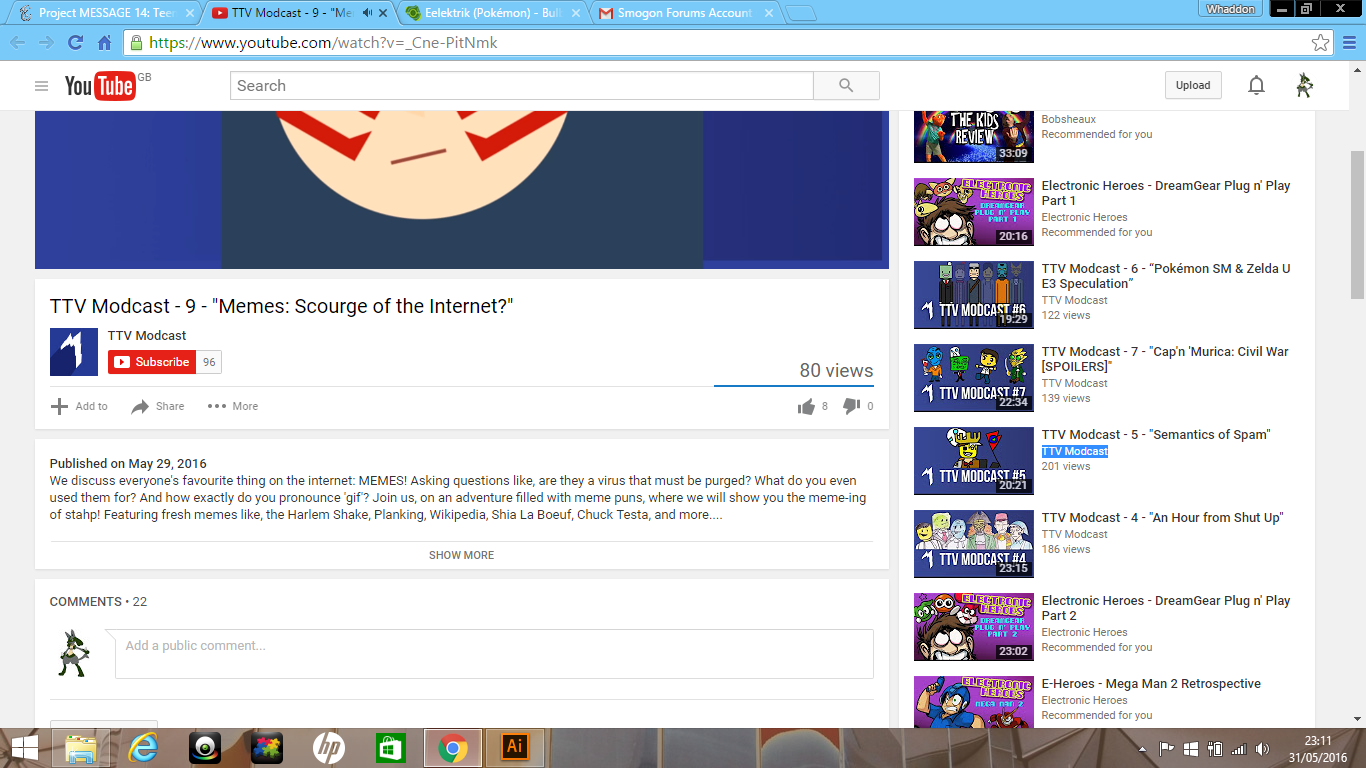
Task: Open "An Hour from Shut Up" title
Action: coord(1162,518)
